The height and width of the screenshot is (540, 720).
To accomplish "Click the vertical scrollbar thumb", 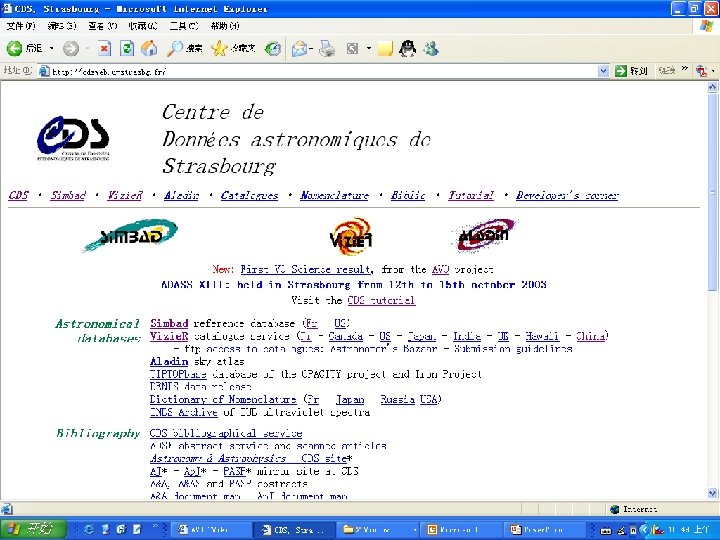I will pos(712,192).
